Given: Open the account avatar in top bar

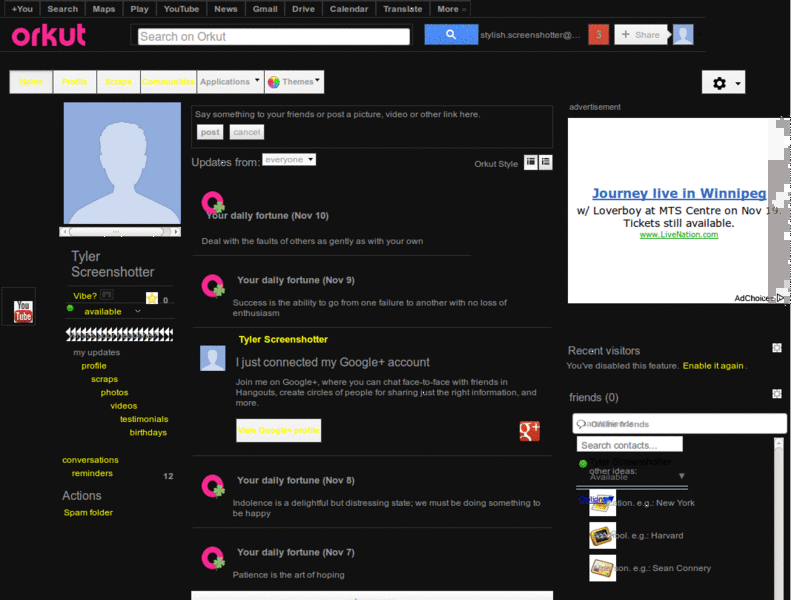Looking at the screenshot, I should 683,35.
